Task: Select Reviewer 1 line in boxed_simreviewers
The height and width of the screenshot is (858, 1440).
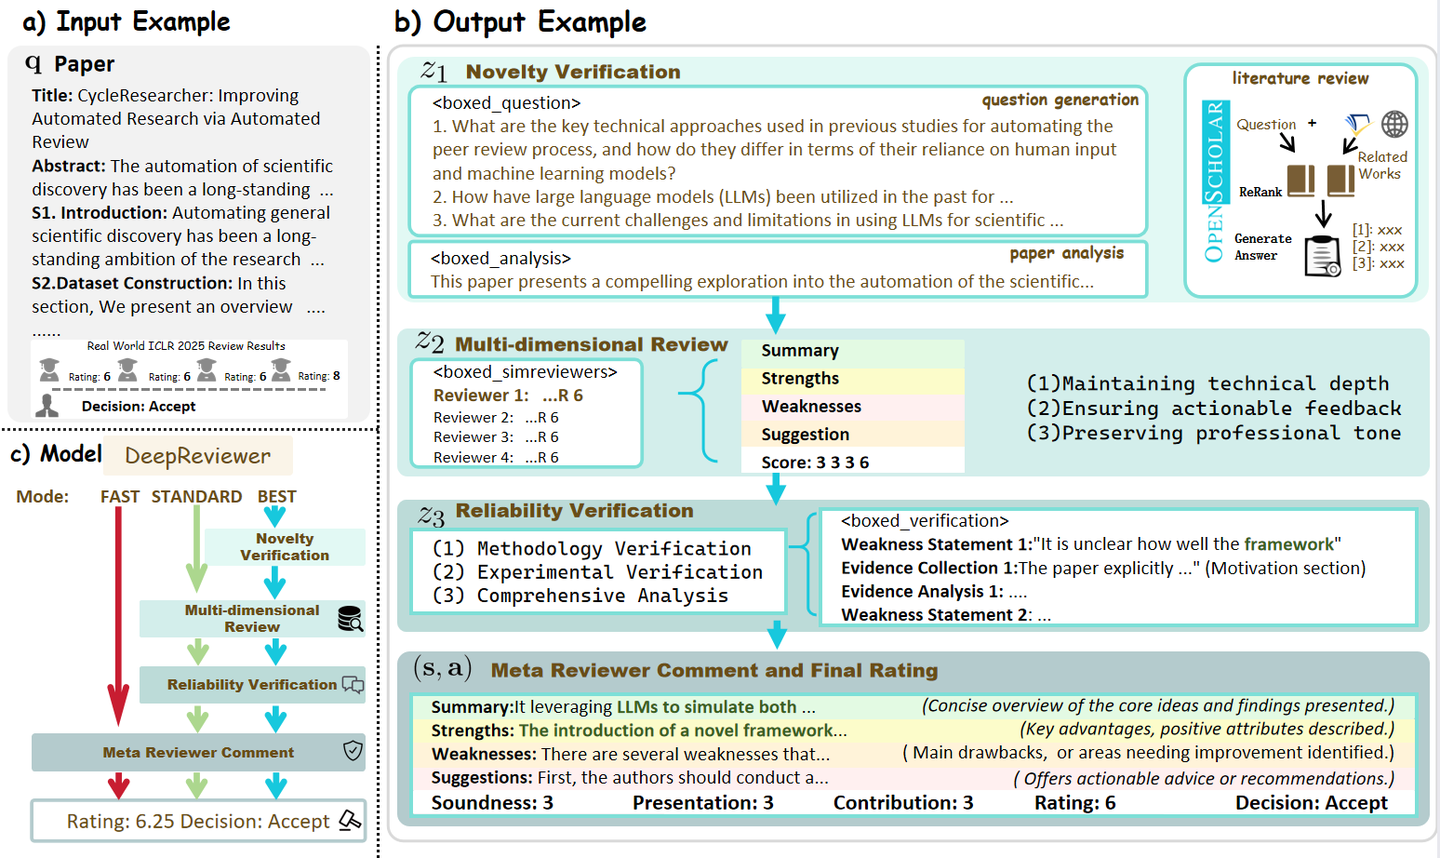Action: (508, 396)
